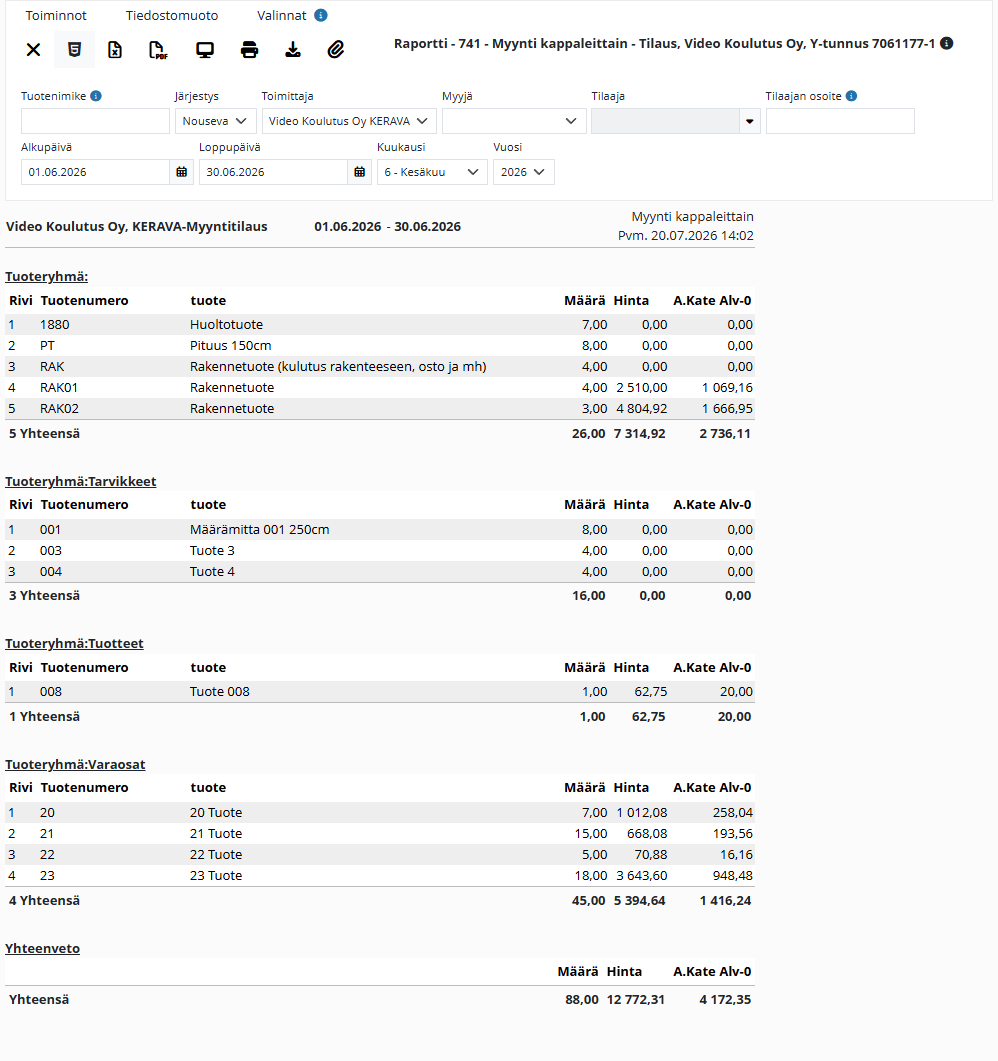Export report as PDF icon

[158, 49]
